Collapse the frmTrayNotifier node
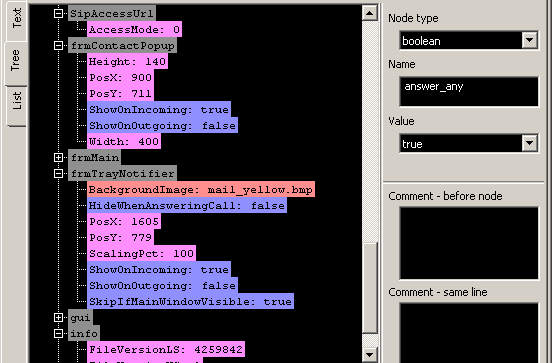Viewport: 552px width, 363px height. coord(58,173)
